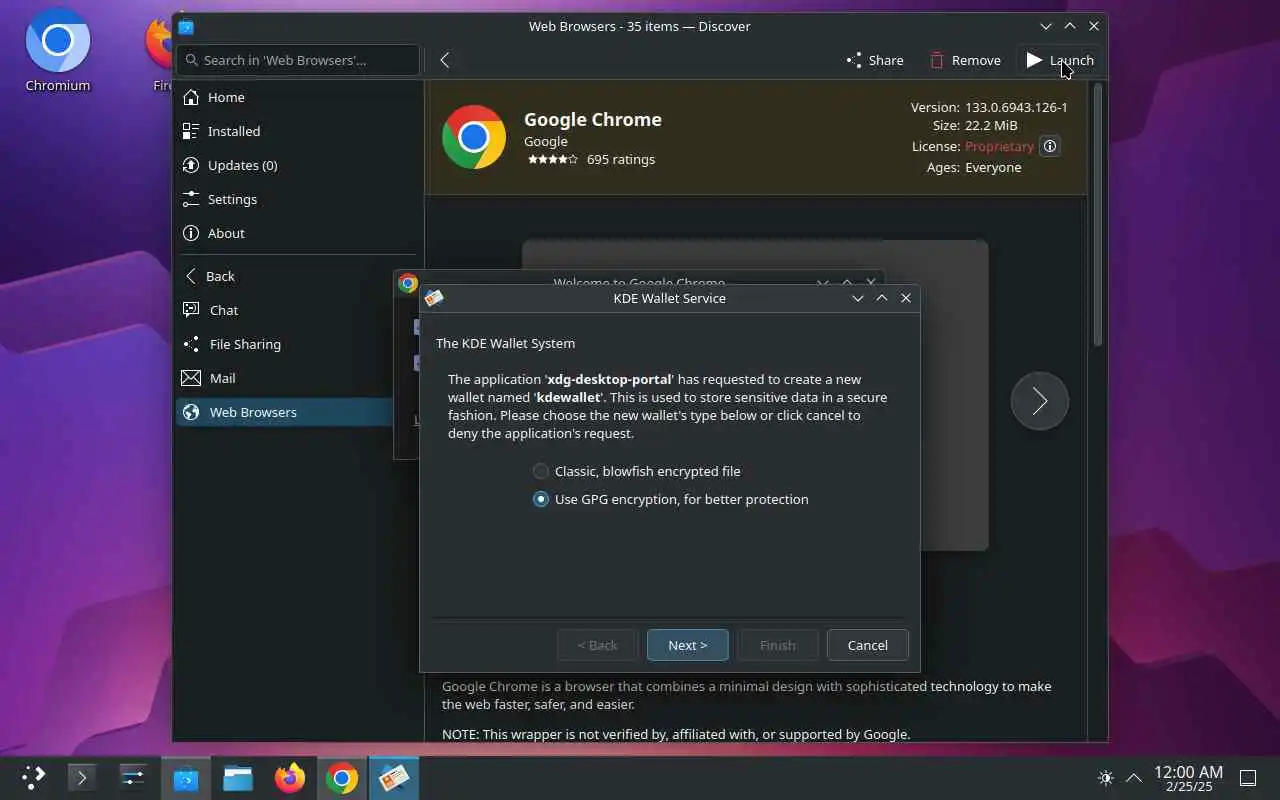Open System Settings icon in taskbar
1280x800 pixels.
point(133,777)
